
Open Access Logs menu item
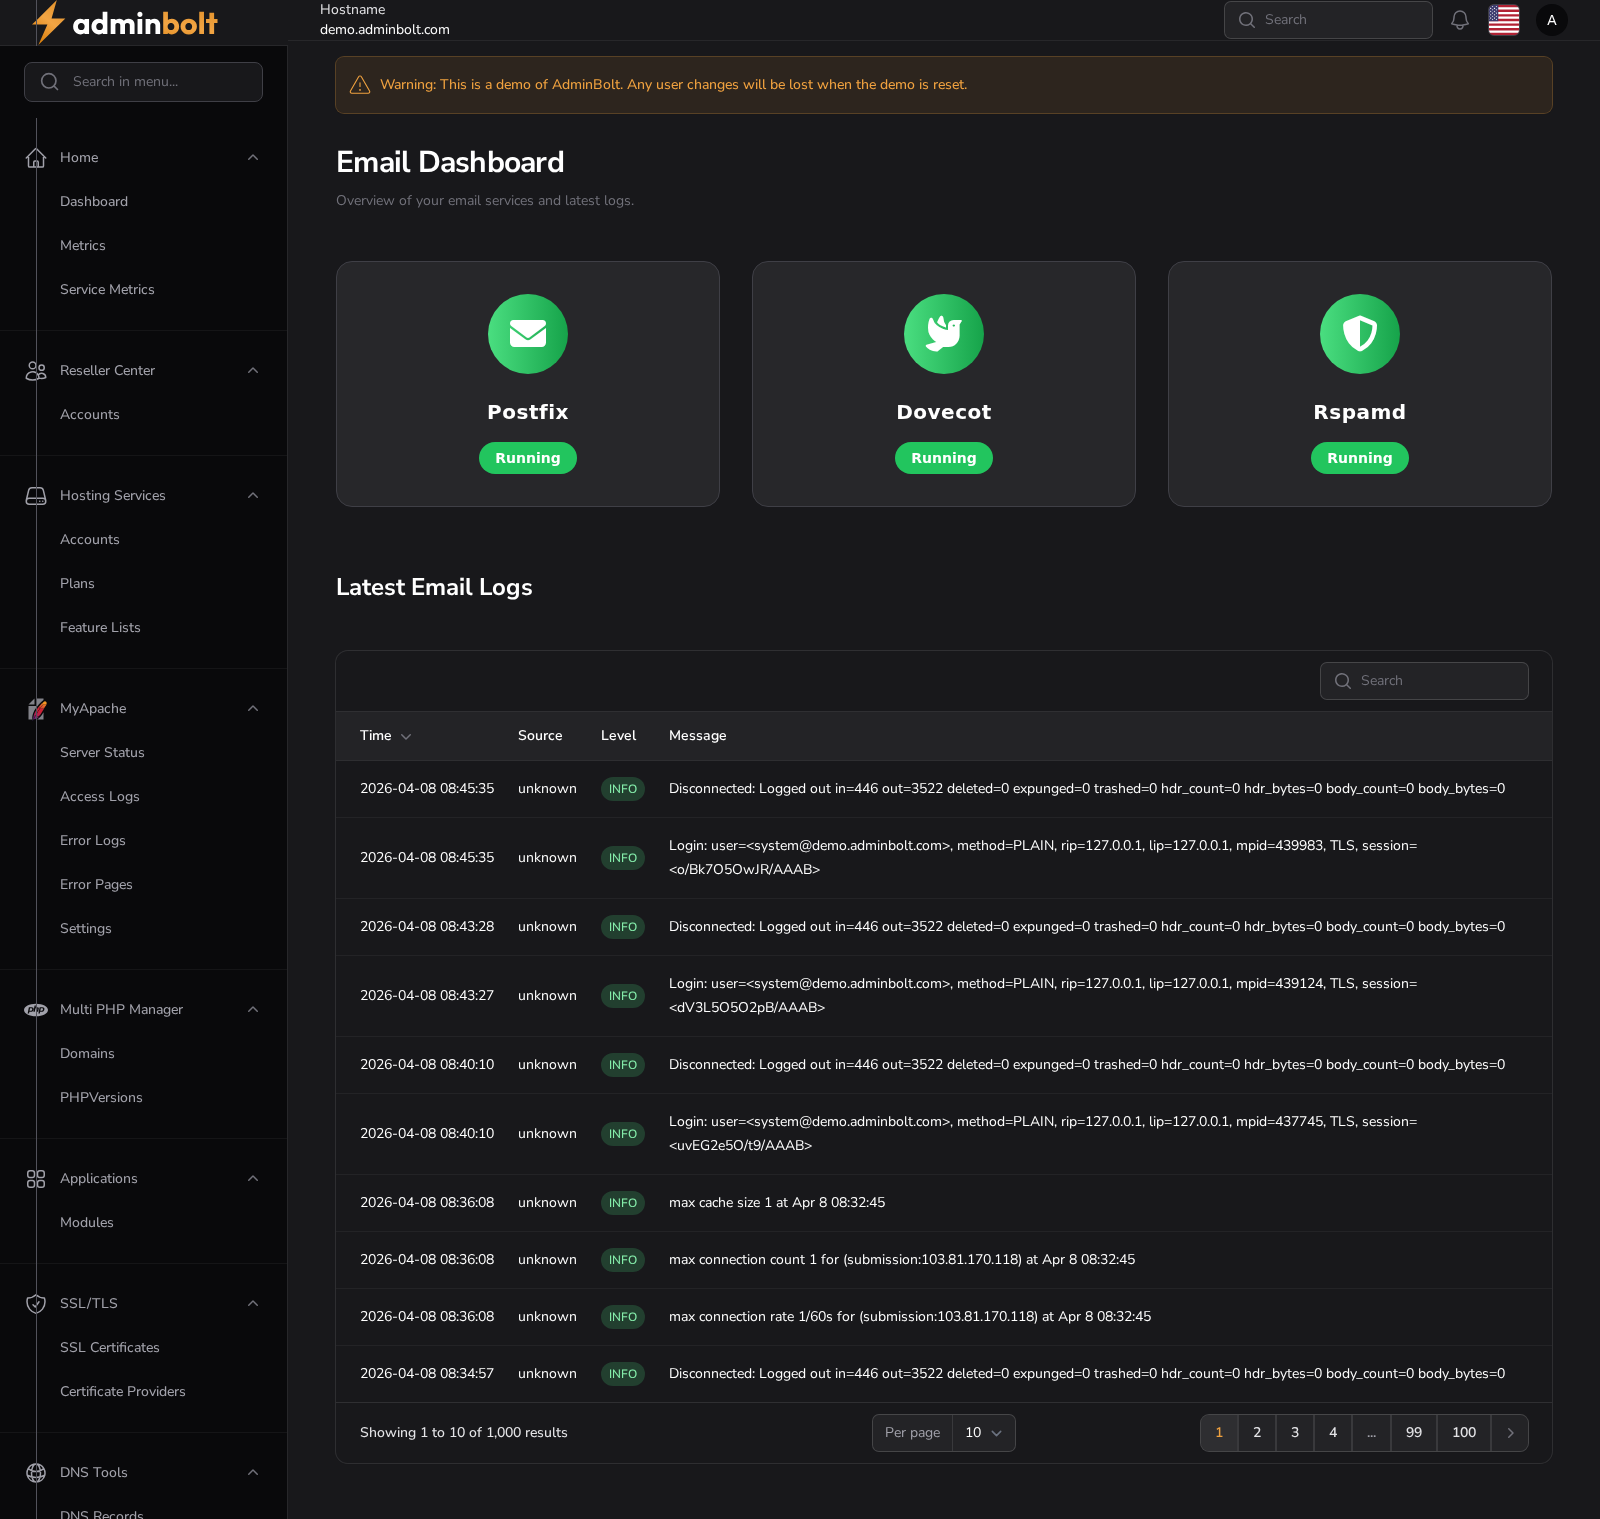coord(100,797)
